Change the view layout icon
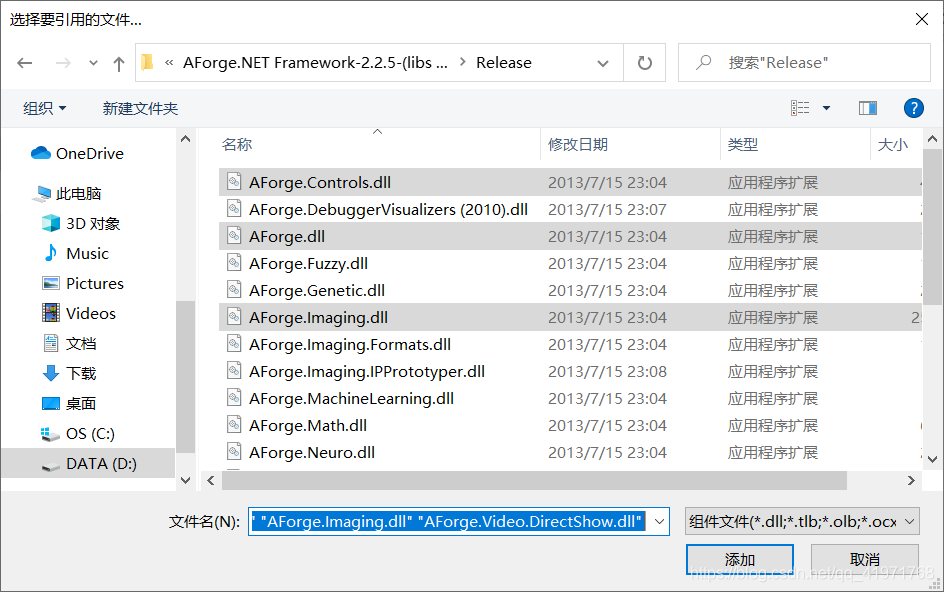This screenshot has height=592, width=944. pos(800,108)
